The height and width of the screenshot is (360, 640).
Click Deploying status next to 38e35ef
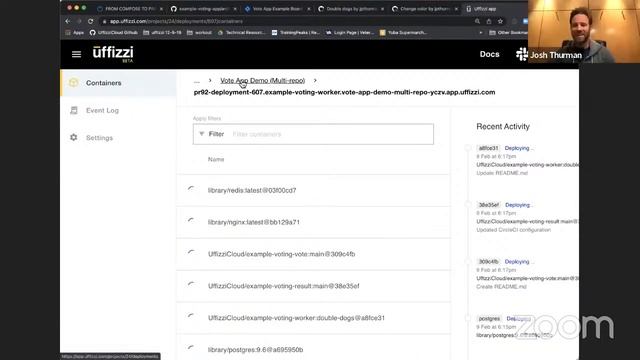tap(520, 205)
